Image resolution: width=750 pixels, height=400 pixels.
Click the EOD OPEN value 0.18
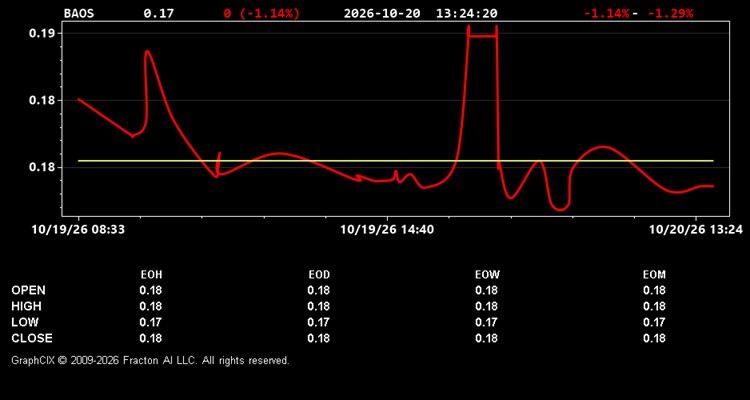tap(319, 290)
